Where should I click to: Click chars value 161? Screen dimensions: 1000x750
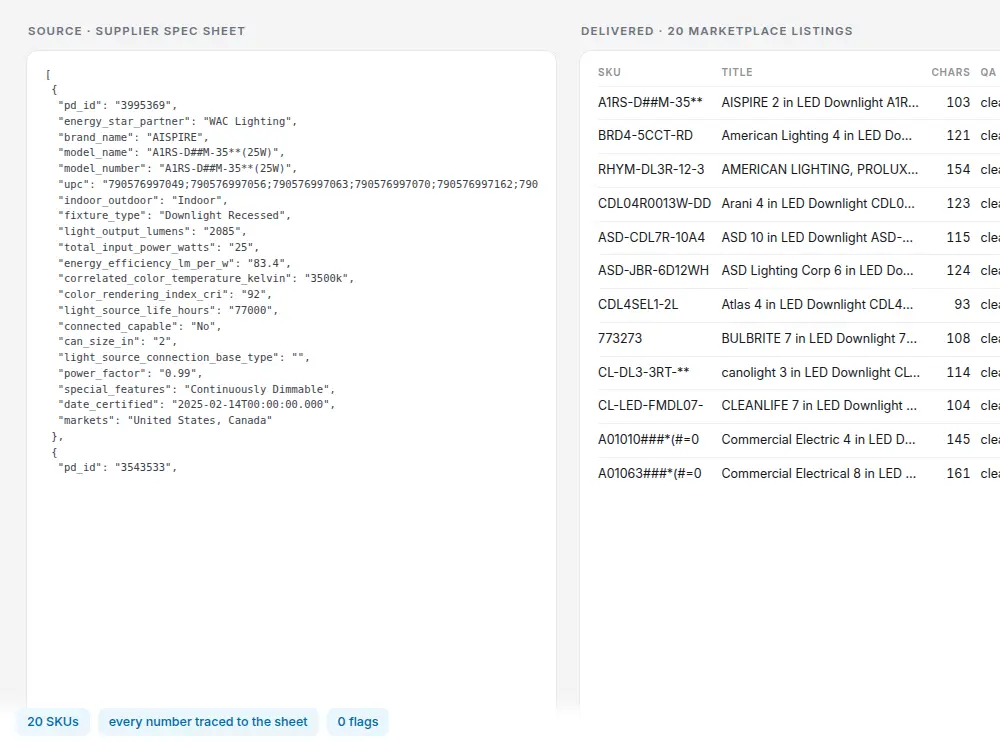958,473
